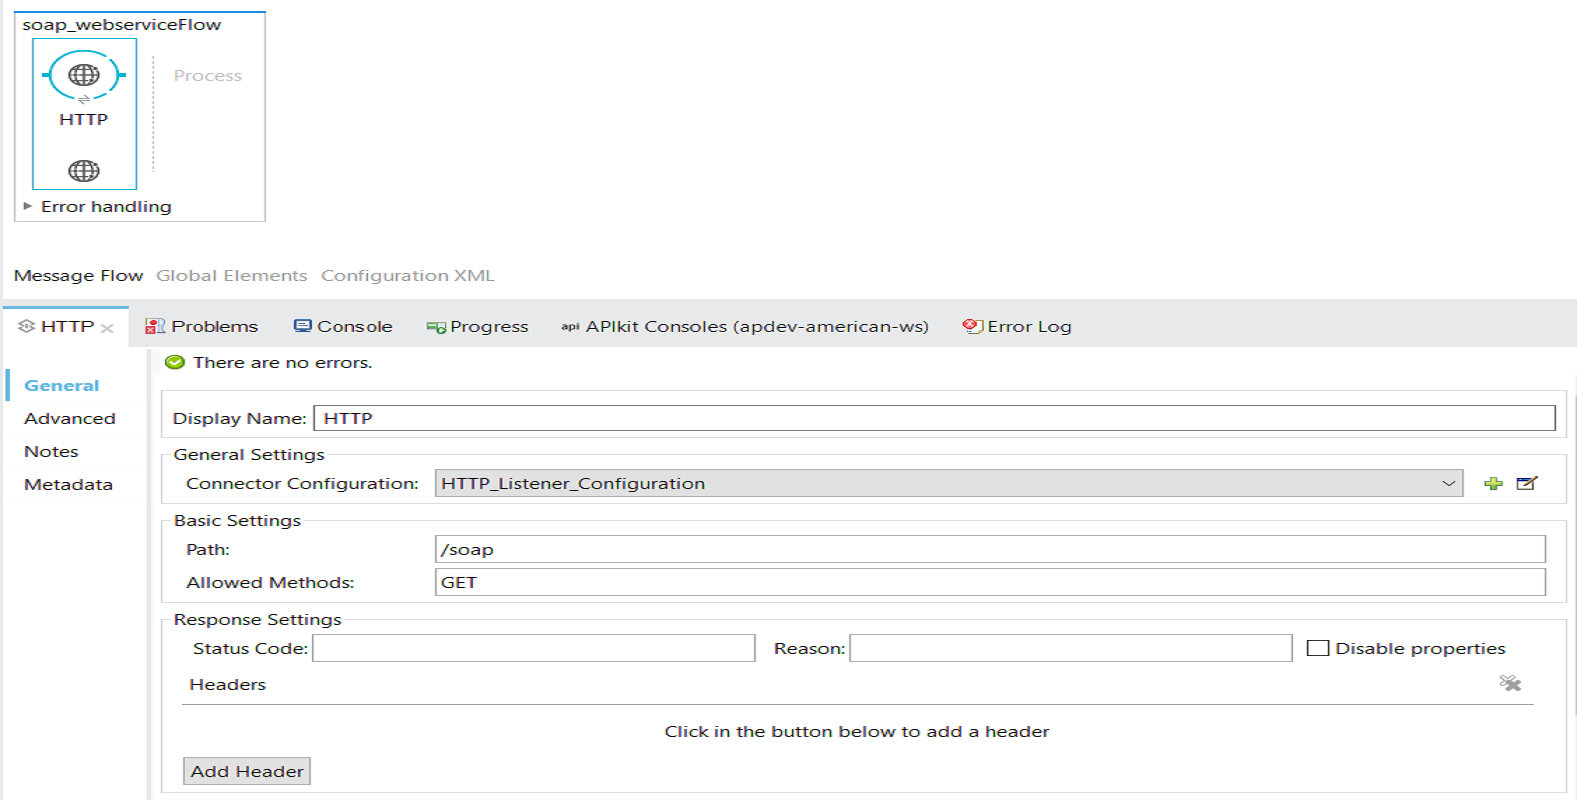Click the remove headers tools icon
1577x800 pixels.
pos(1510,683)
